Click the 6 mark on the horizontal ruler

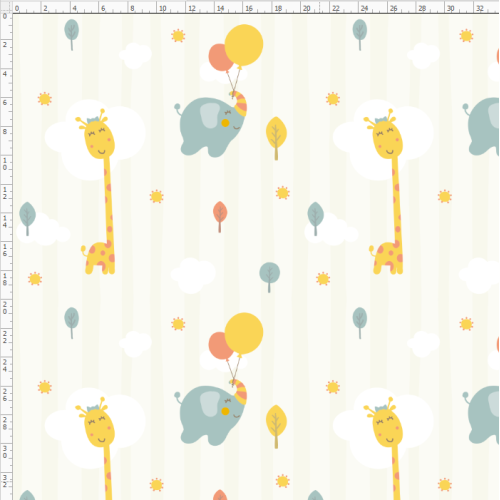(103, 8)
